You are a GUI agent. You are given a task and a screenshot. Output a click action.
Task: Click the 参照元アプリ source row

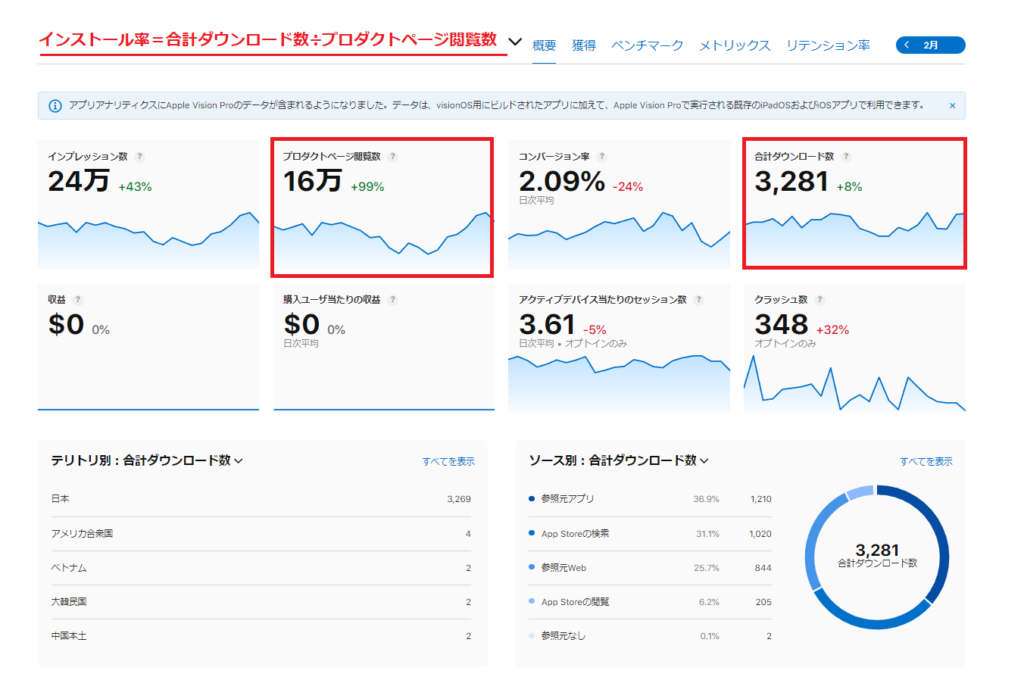[x=650, y=499]
